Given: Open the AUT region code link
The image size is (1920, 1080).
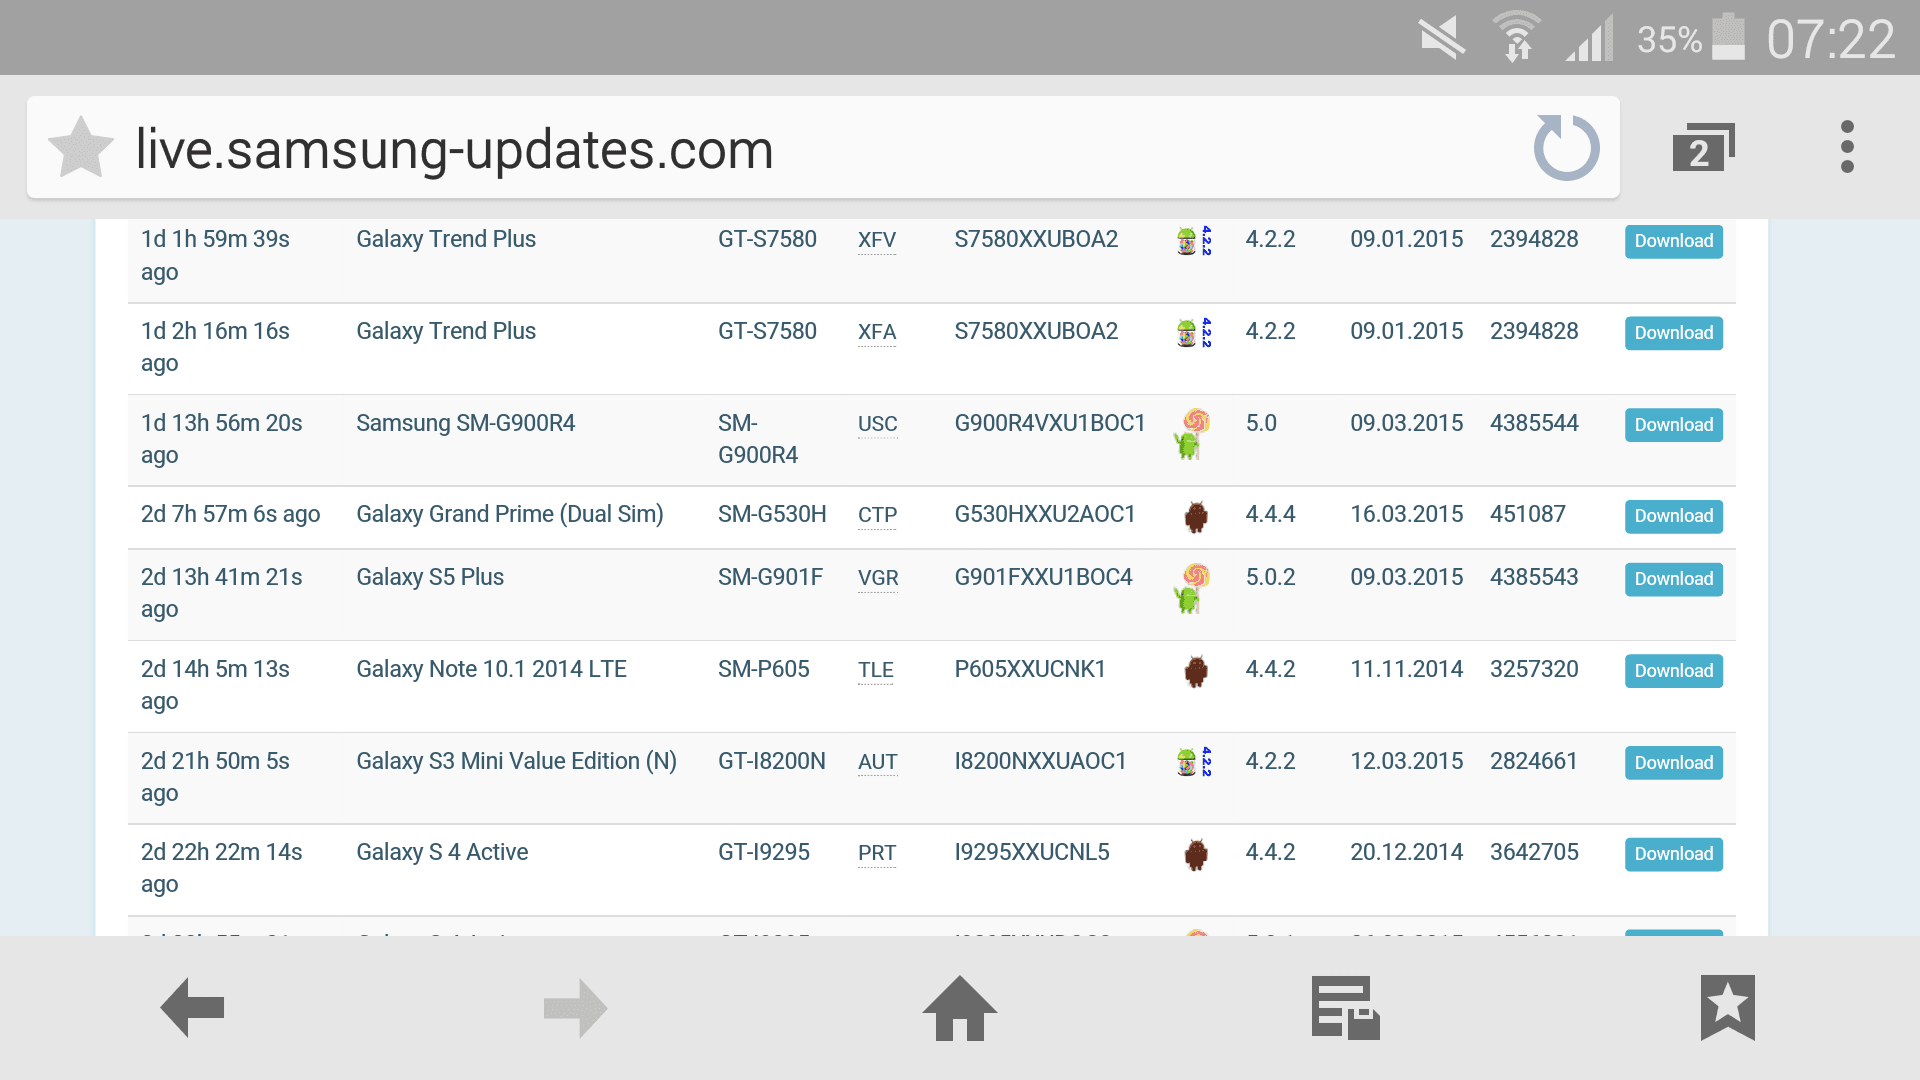Looking at the screenshot, I should tap(878, 762).
